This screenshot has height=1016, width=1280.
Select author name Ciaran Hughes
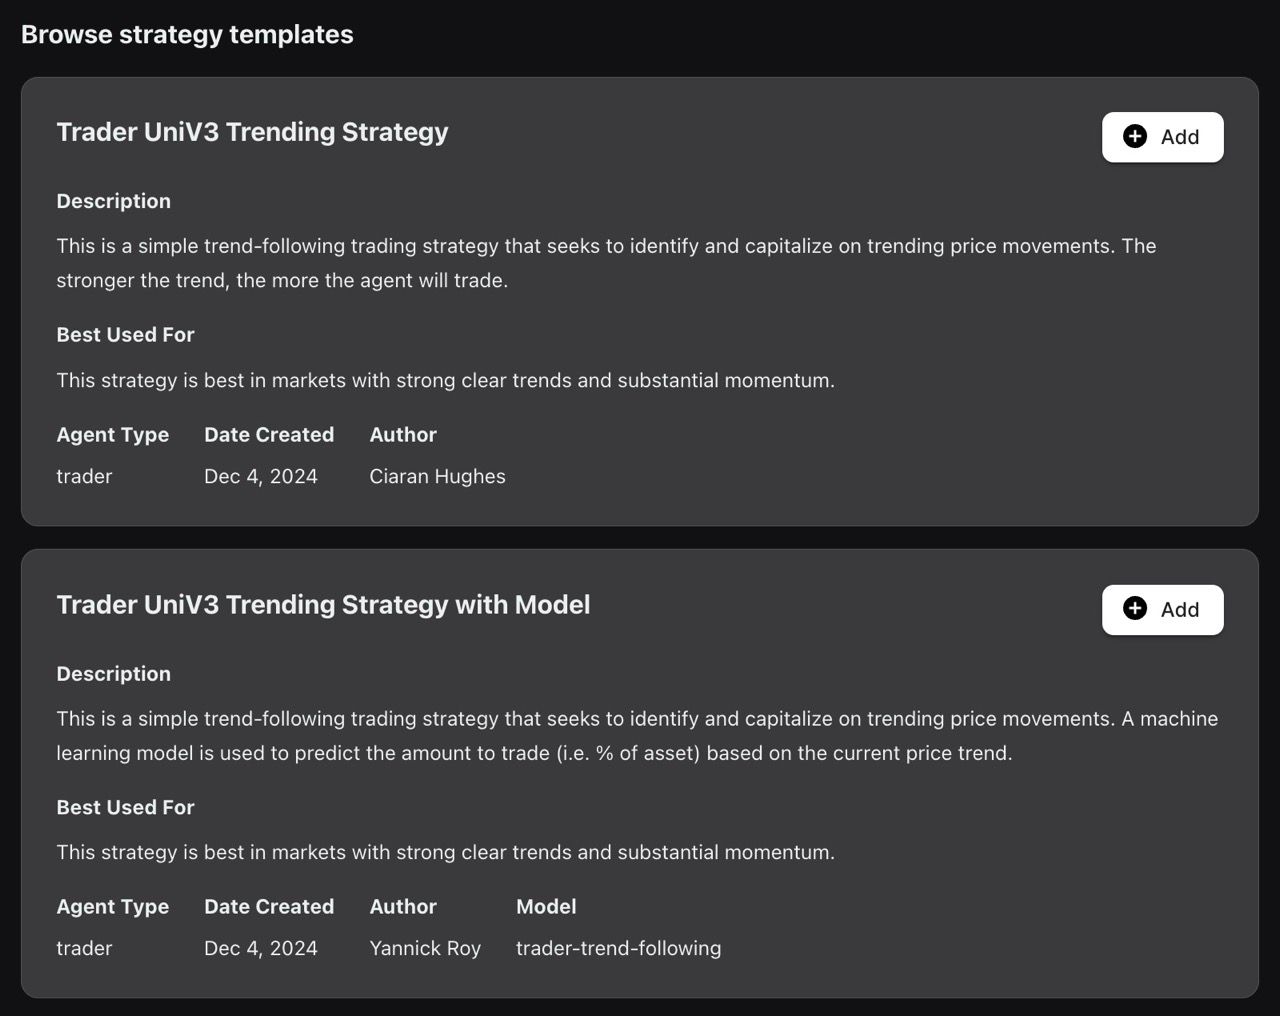click(437, 476)
